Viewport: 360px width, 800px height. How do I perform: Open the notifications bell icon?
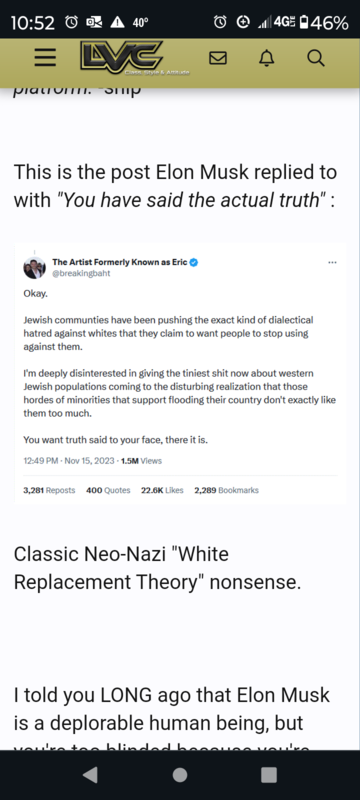pos(266,59)
